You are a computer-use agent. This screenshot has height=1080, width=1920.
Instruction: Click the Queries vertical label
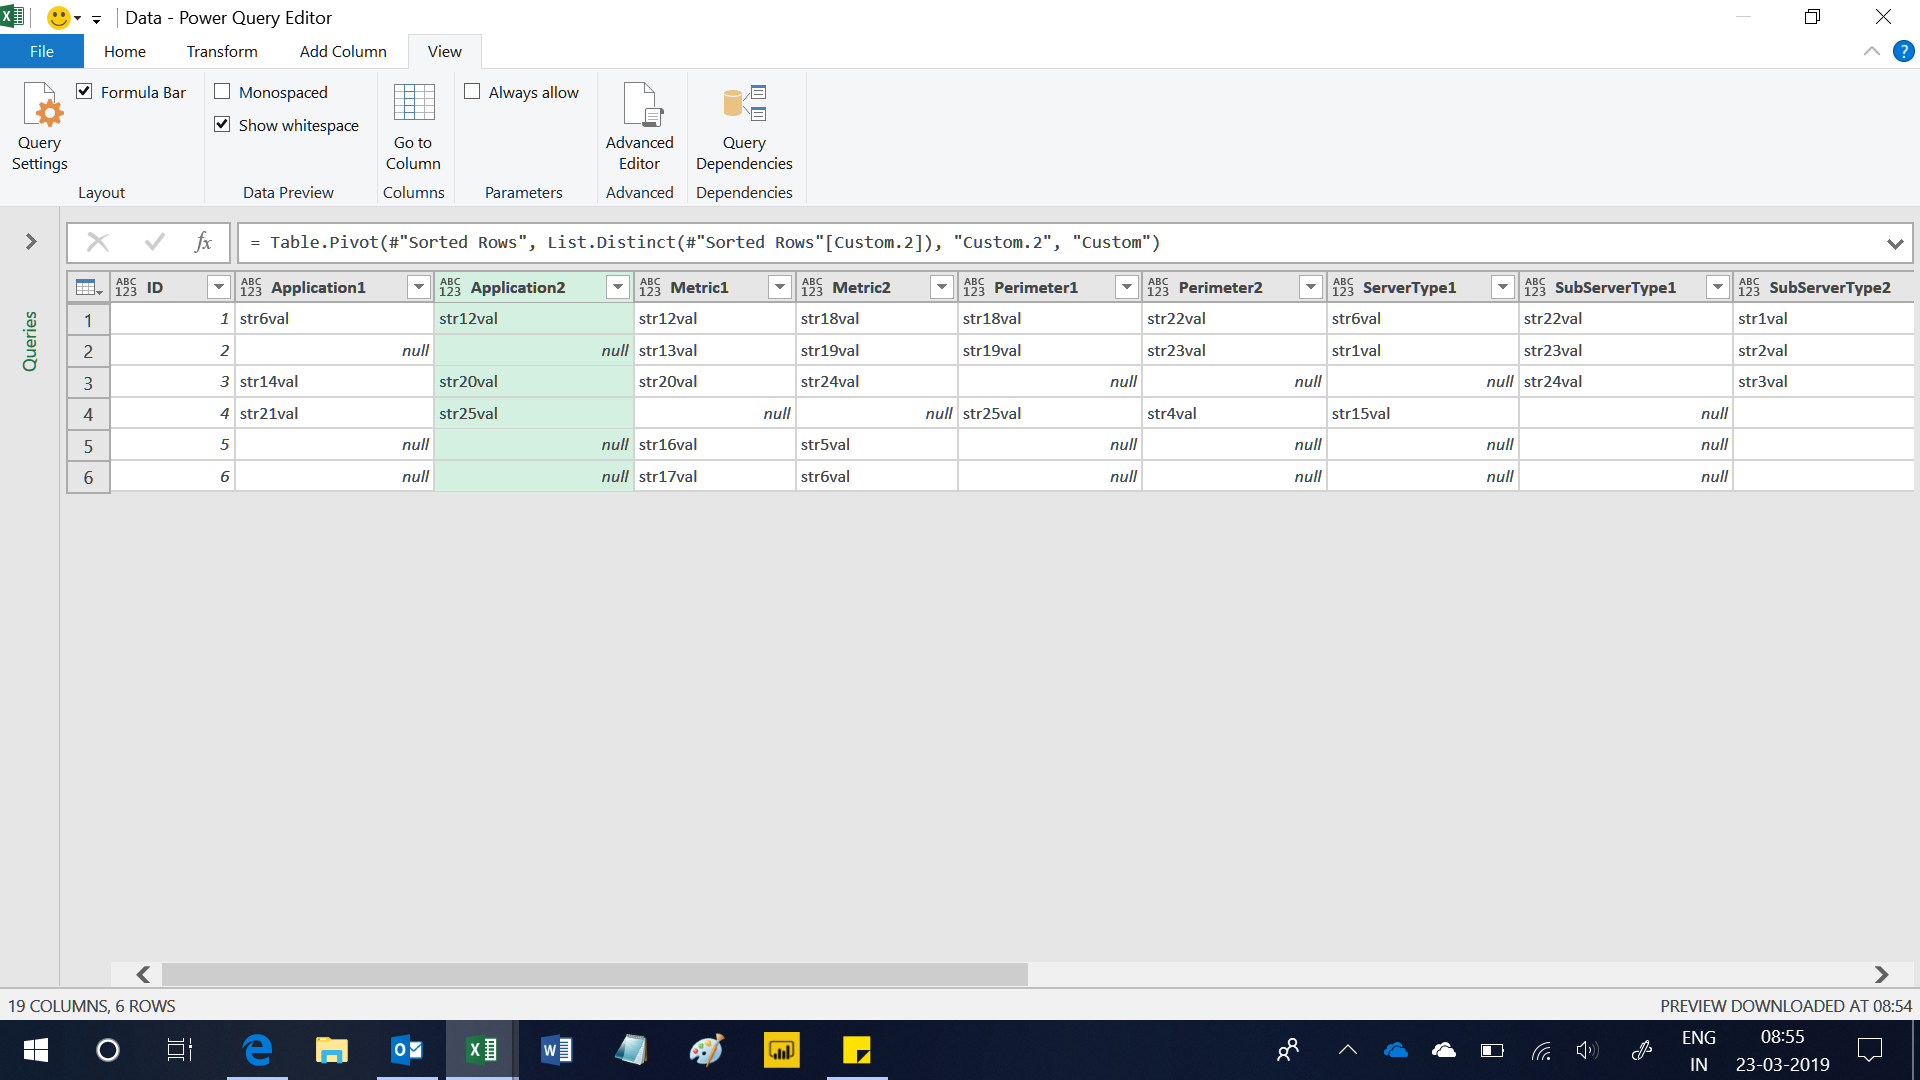30,341
